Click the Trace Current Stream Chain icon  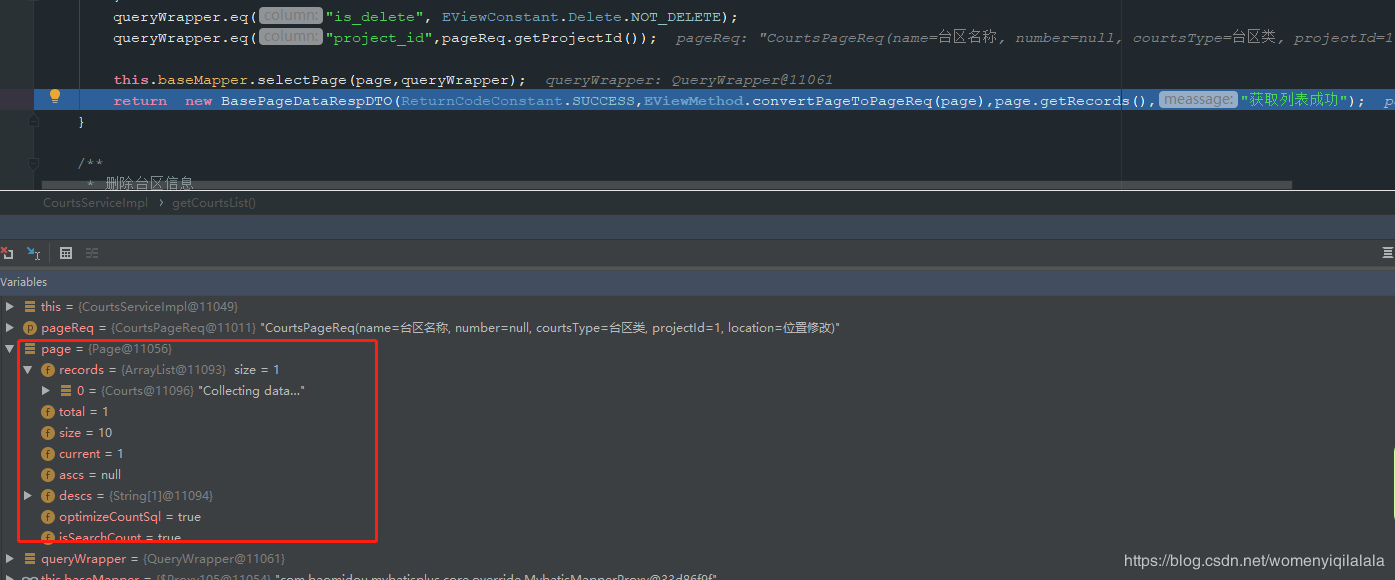(x=92, y=253)
